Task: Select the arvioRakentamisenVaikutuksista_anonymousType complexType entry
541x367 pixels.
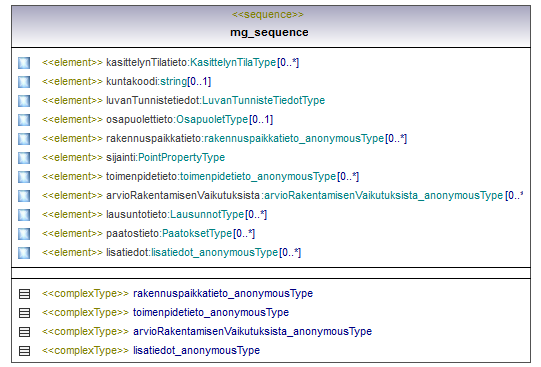Action: (x=207, y=331)
